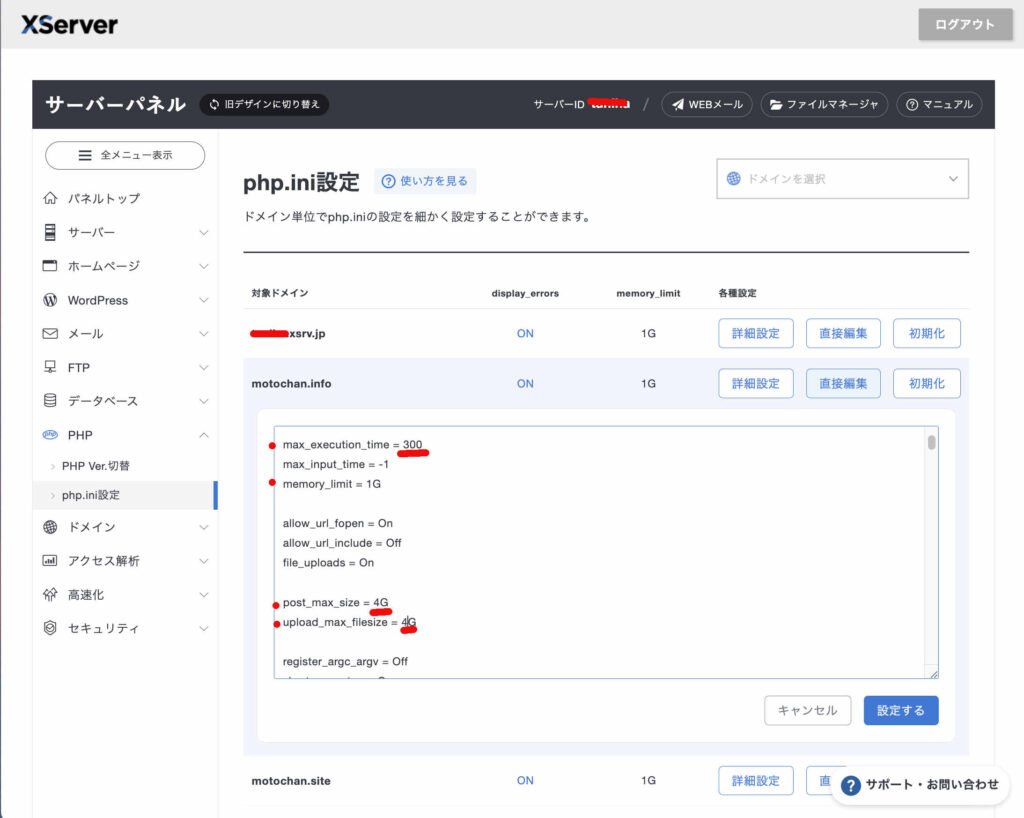Click the refresh icon in 旧デザインに切り替え

[x=214, y=104]
